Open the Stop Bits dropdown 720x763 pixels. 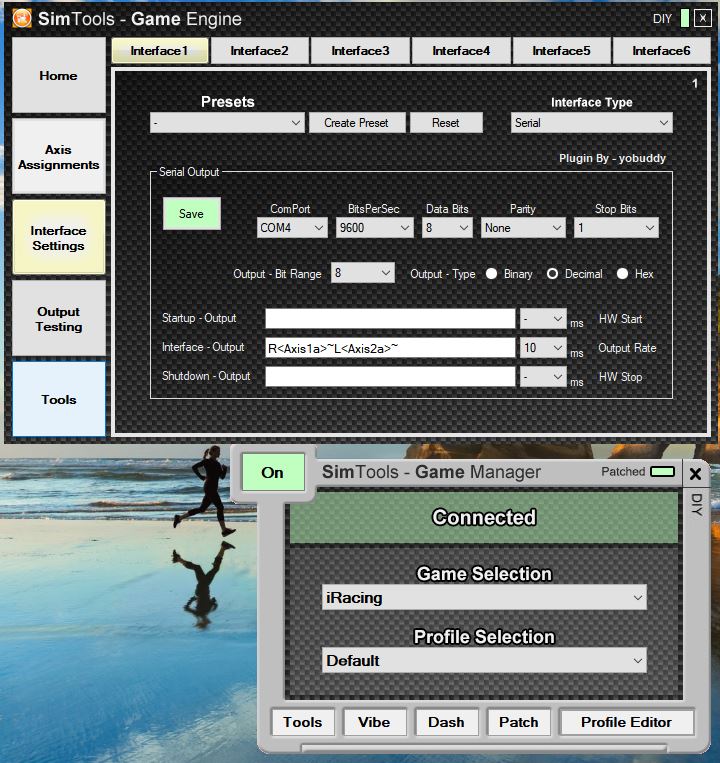coord(616,228)
